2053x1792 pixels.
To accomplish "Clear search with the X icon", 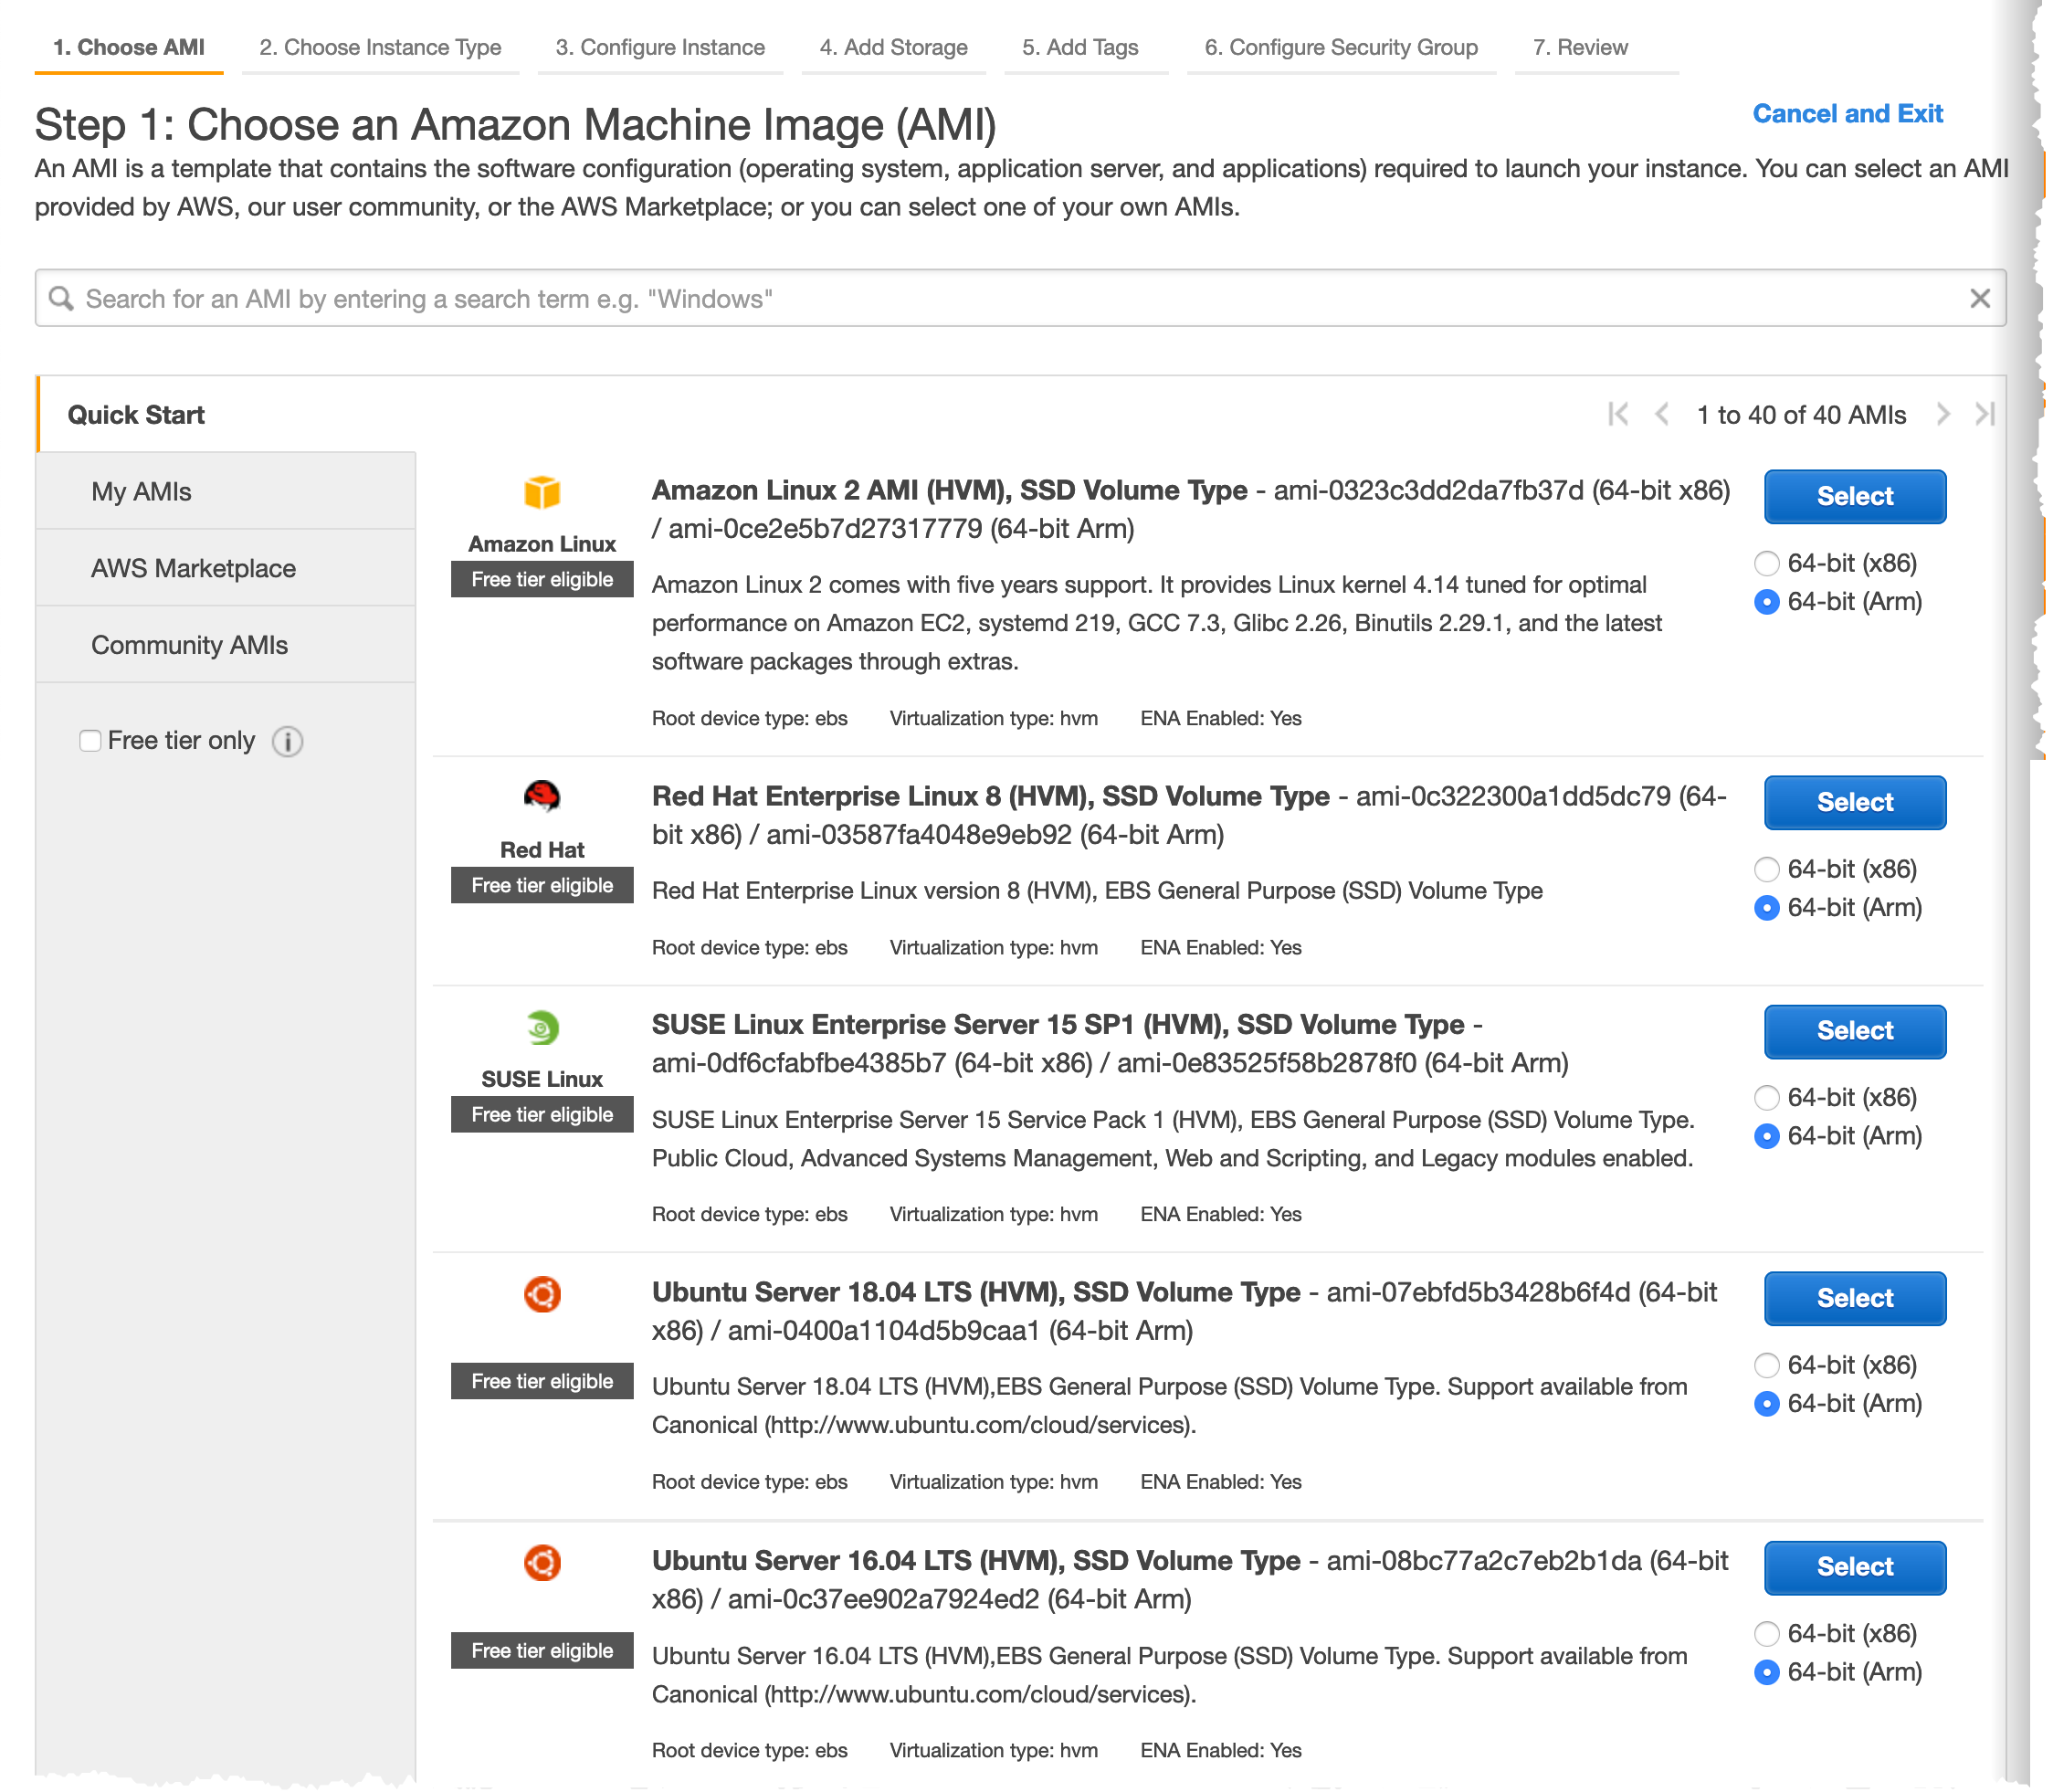I will coord(1979,298).
